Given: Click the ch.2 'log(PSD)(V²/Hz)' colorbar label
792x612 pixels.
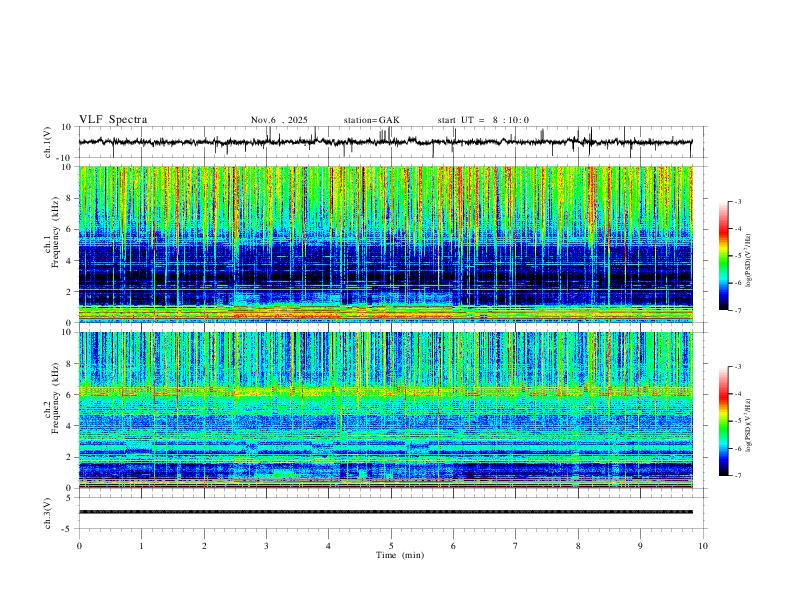Looking at the screenshot, I should point(749,425).
